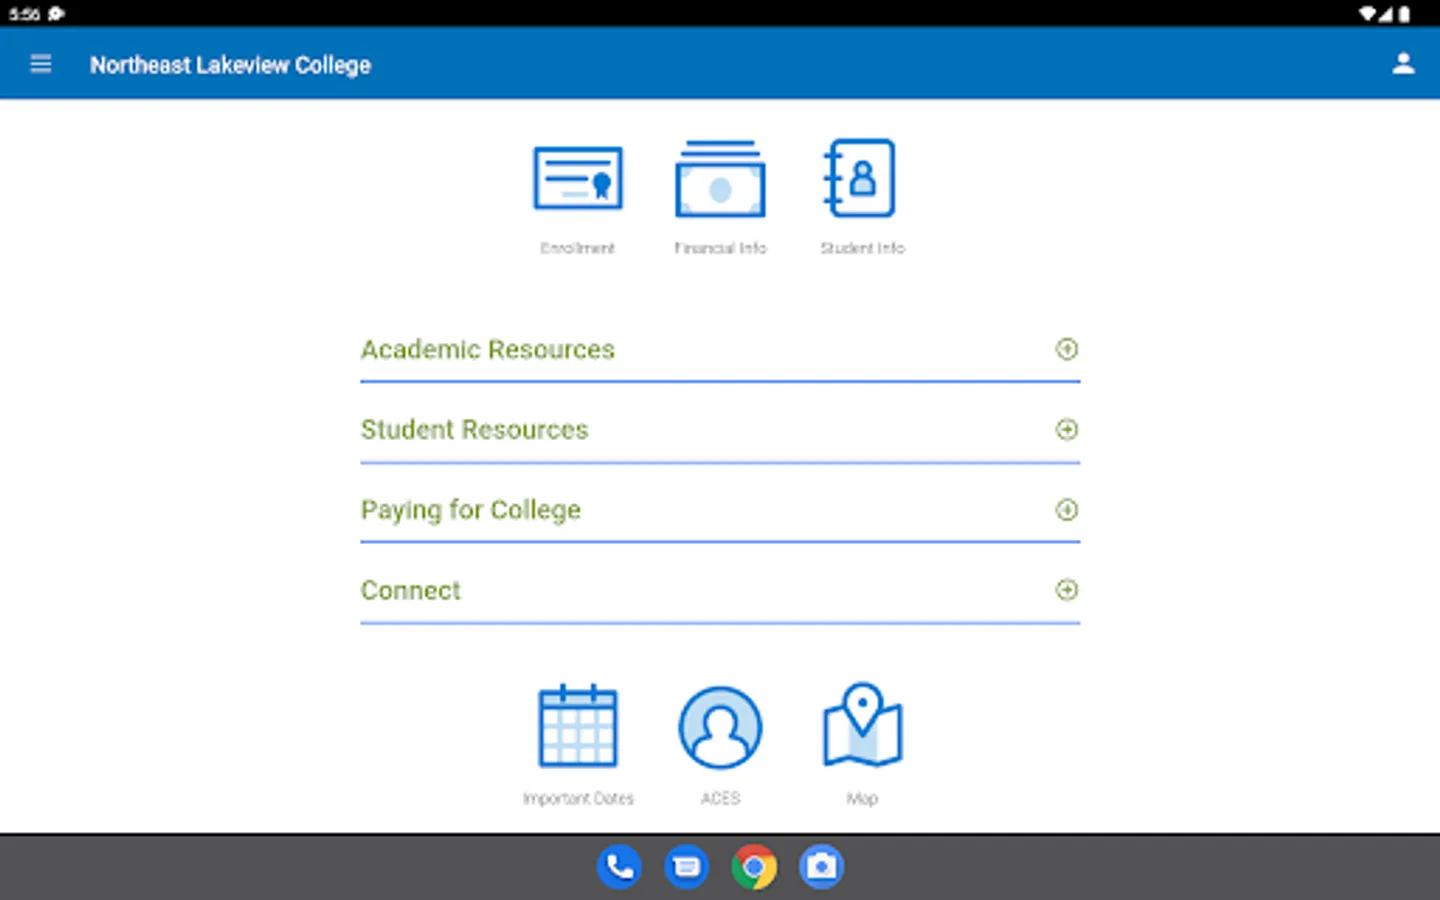Launch the Camera app from dock

(x=822, y=867)
